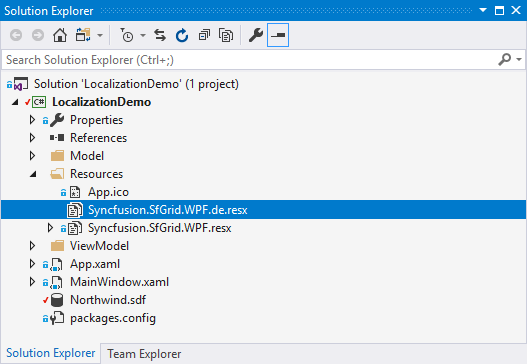The height and width of the screenshot is (364, 527).
Task: Select the Model folder
Action: pos(87,156)
